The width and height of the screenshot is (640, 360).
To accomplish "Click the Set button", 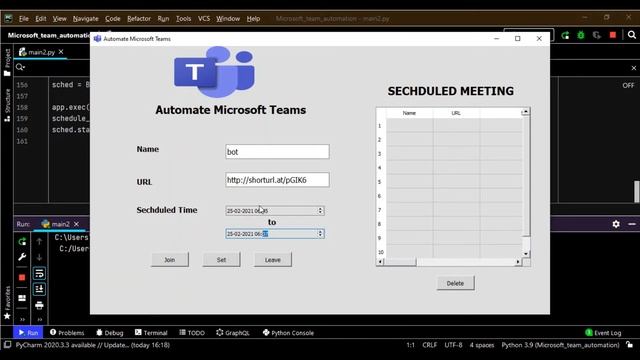I will [221, 260].
